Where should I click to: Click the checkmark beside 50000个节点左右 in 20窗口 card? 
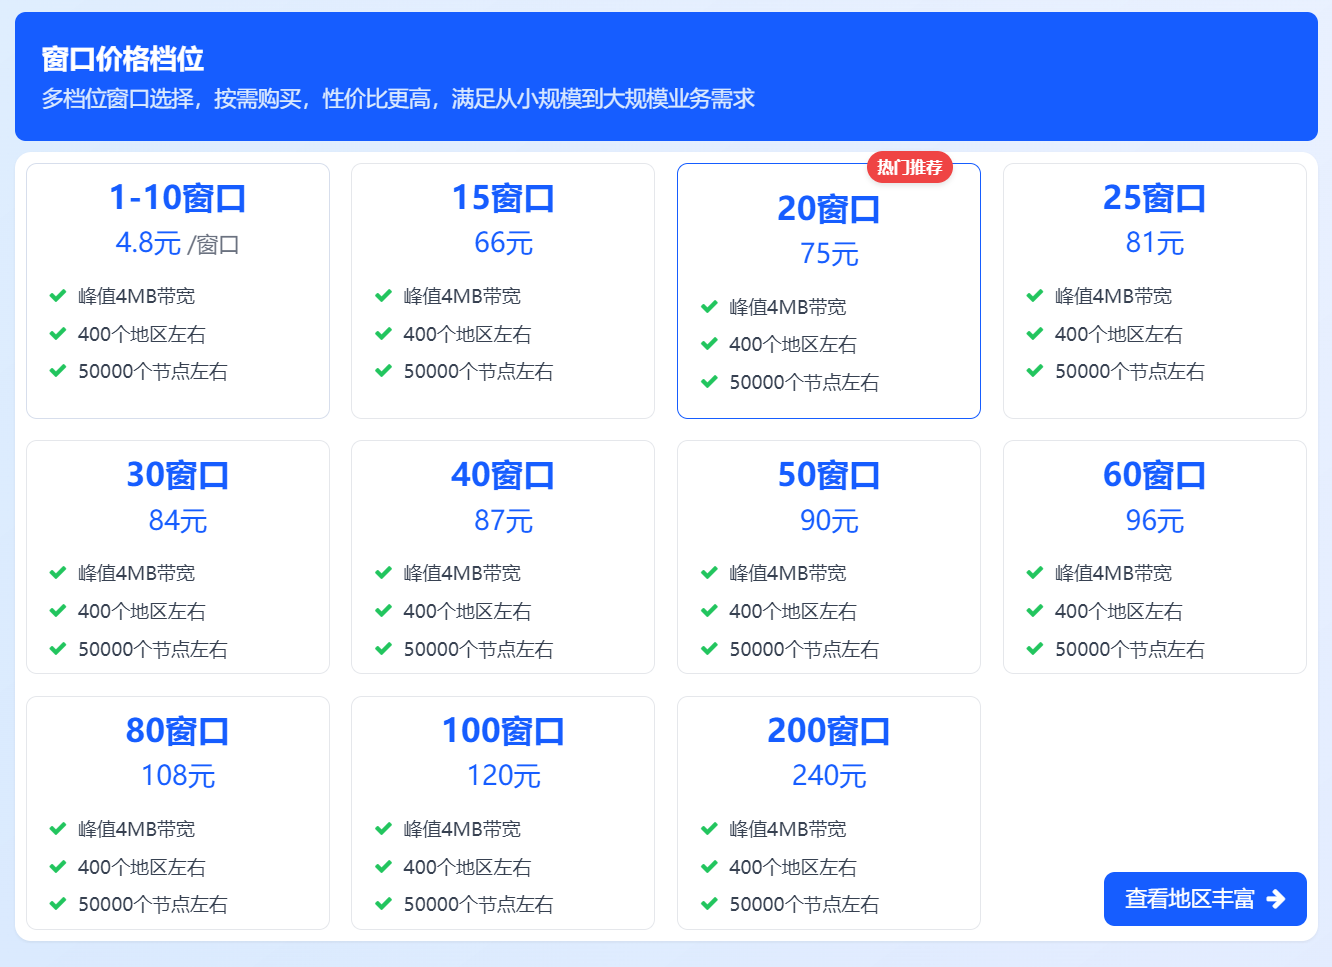[x=709, y=382]
